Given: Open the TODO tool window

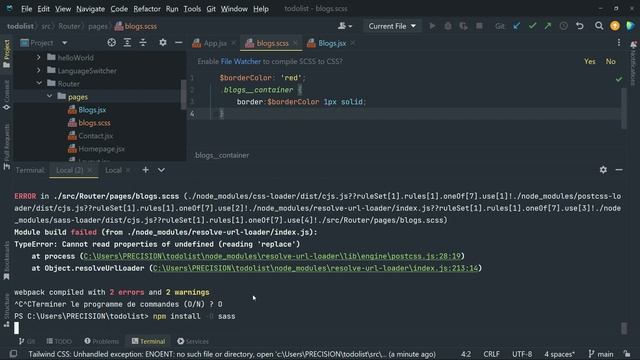Looking at the screenshot, I should click(x=59, y=341).
